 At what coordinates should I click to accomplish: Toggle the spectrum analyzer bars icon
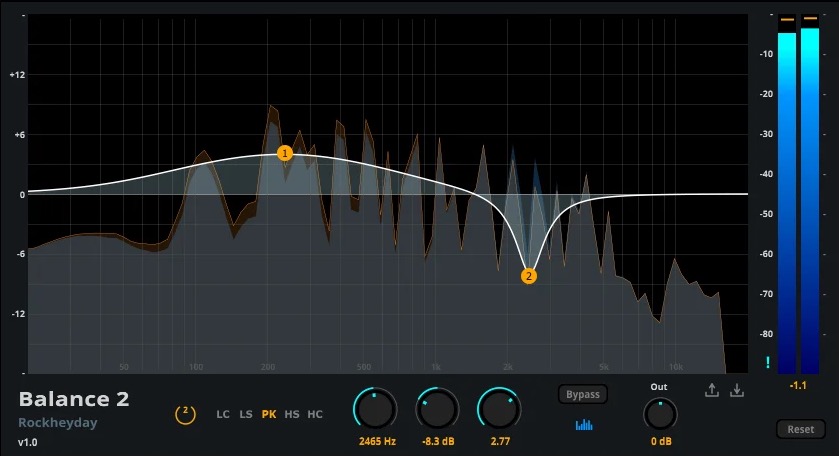584,425
